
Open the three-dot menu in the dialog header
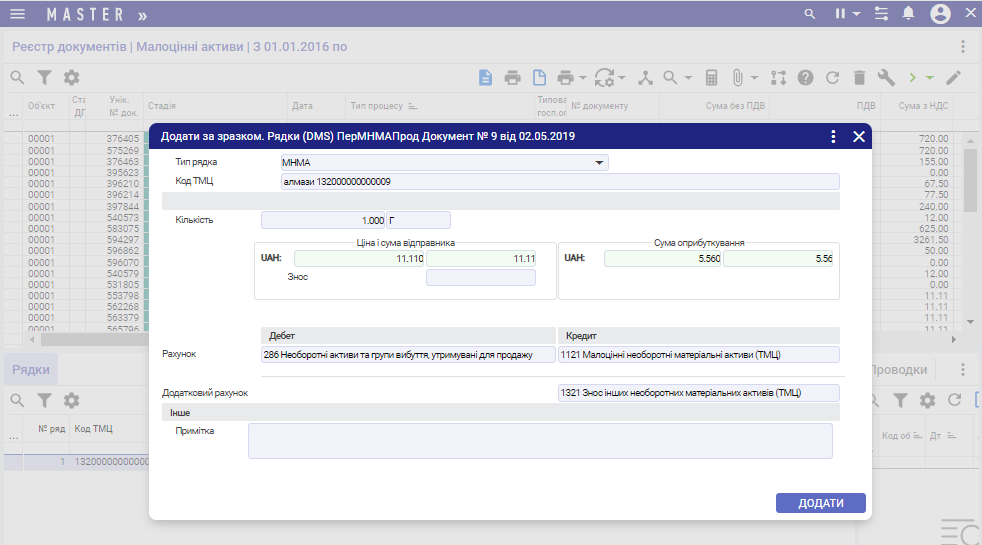coord(833,137)
